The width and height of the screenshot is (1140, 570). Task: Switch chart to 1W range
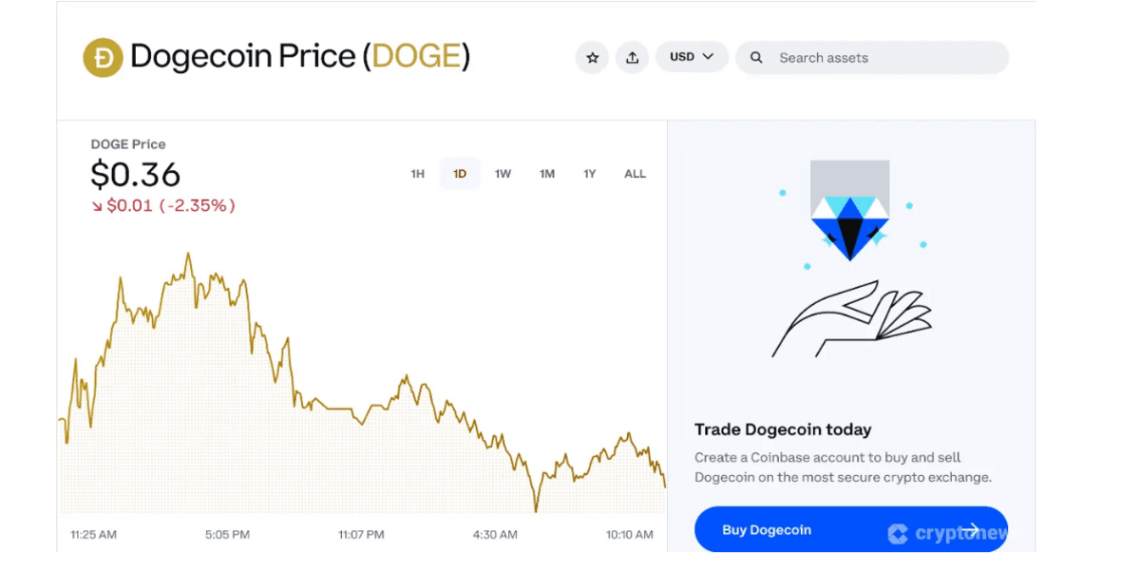click(x=503, y=174)
